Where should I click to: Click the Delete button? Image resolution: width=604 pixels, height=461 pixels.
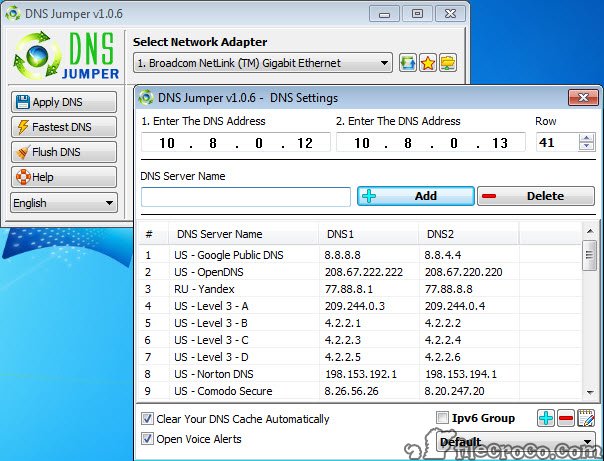tap(536, 196)
